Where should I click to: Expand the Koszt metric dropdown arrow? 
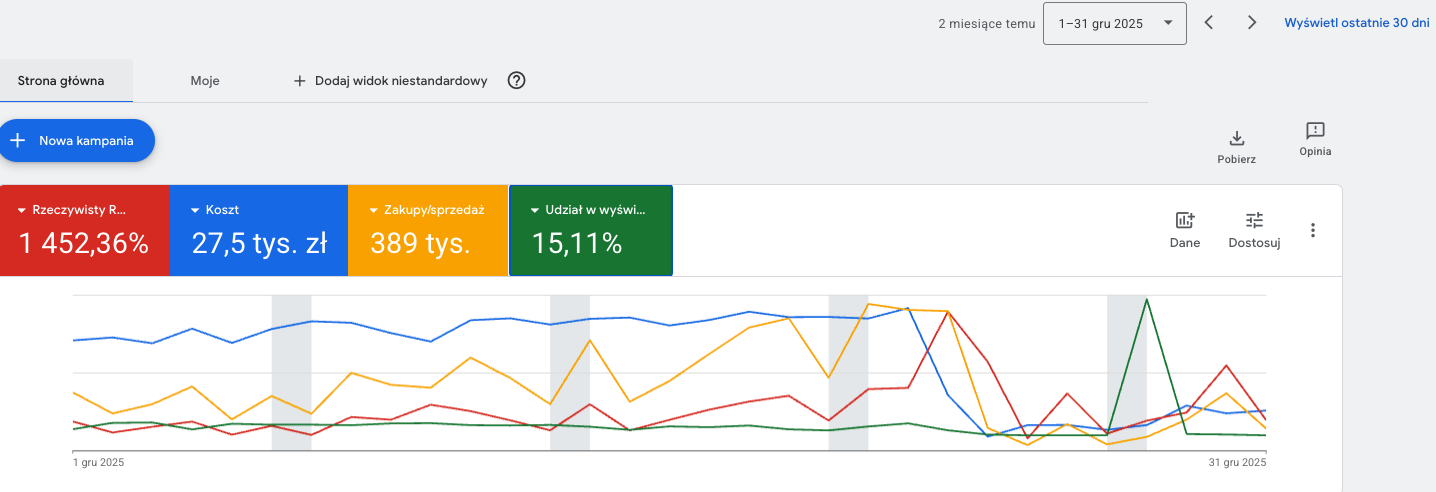coord(195,211)
